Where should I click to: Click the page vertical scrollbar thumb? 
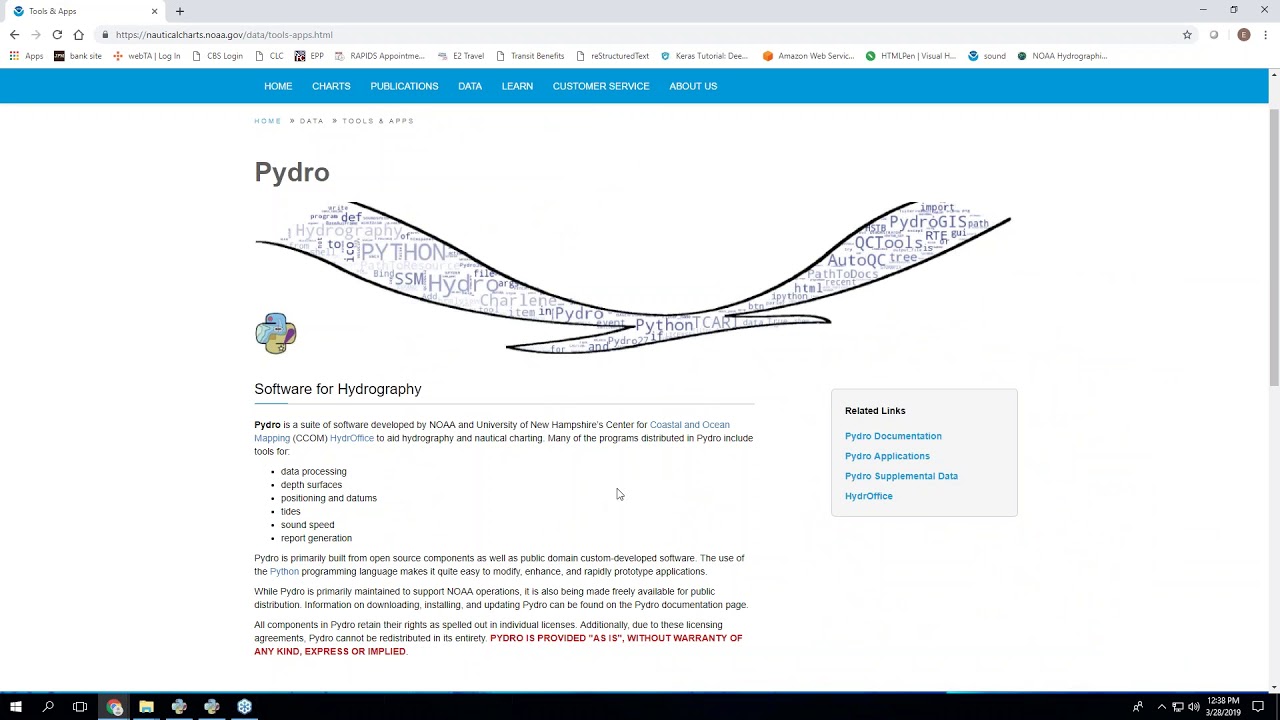pos(1274,245)
